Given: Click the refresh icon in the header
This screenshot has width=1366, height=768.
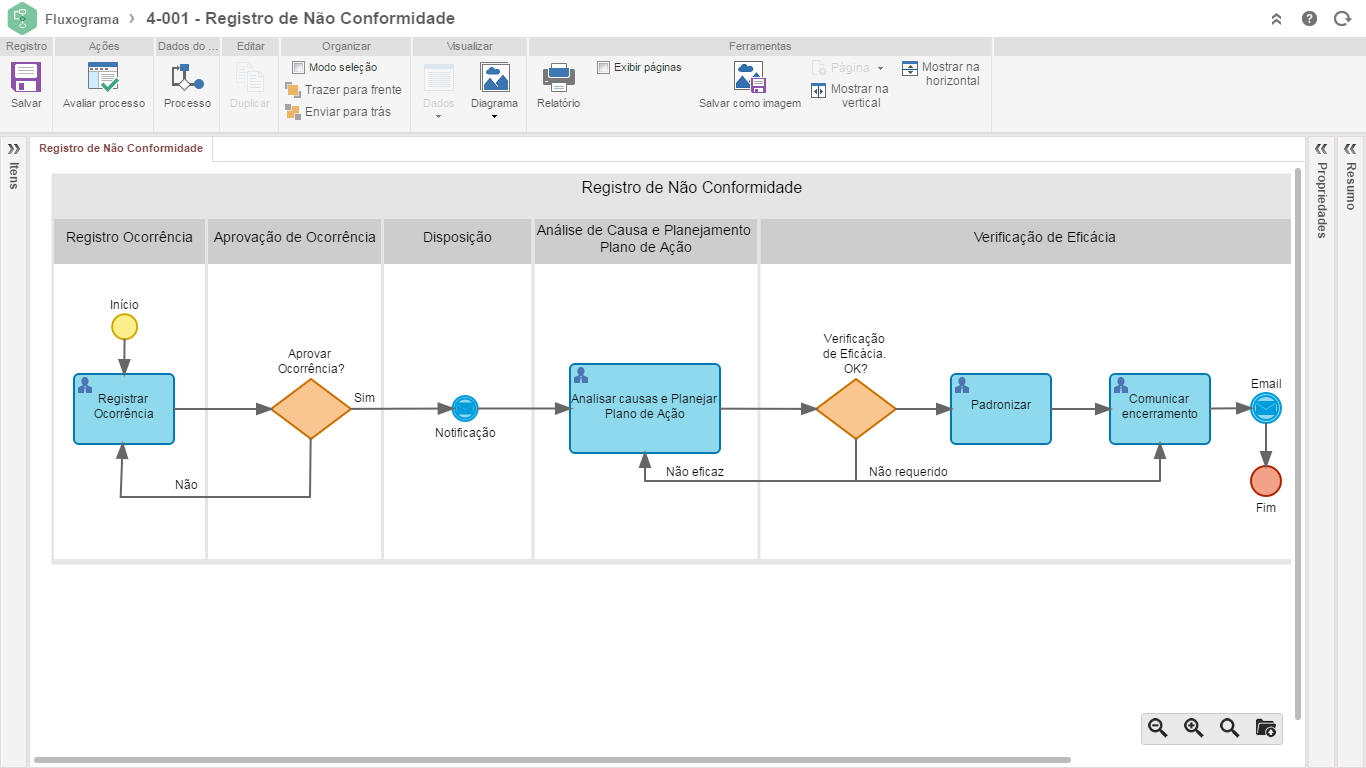Looking at the screenshot, I should pos(1342,19).
